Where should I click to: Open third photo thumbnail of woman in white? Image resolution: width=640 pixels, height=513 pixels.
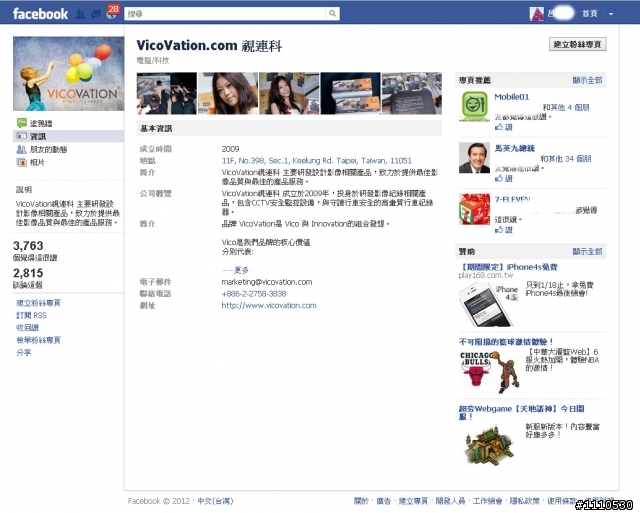pyautogui.click(x=289, y=93)
